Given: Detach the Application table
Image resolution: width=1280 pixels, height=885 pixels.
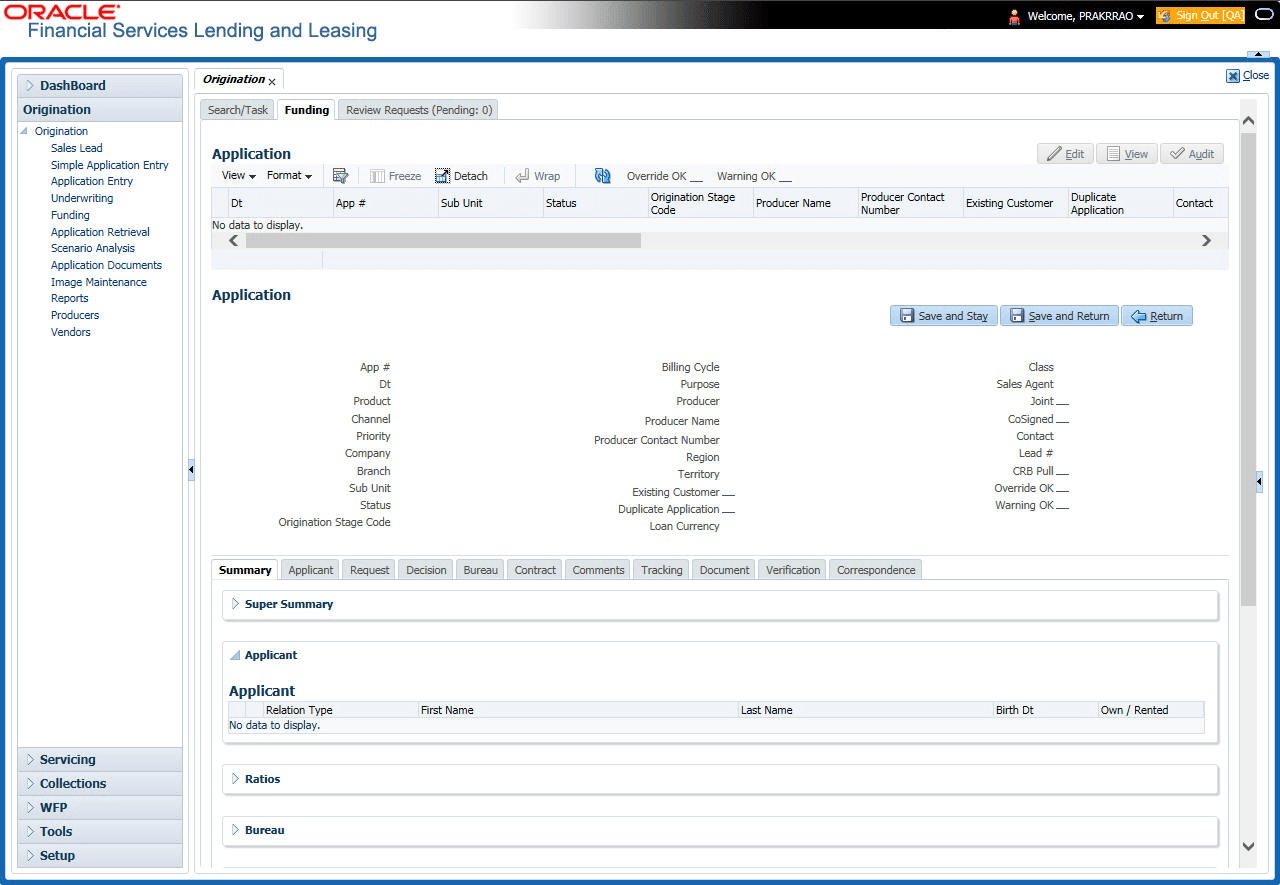Looking at the screenshot, I should click(461, 176).
